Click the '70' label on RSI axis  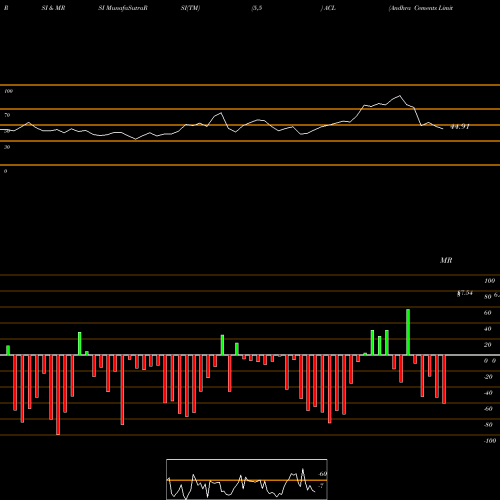tap(7, 115)
